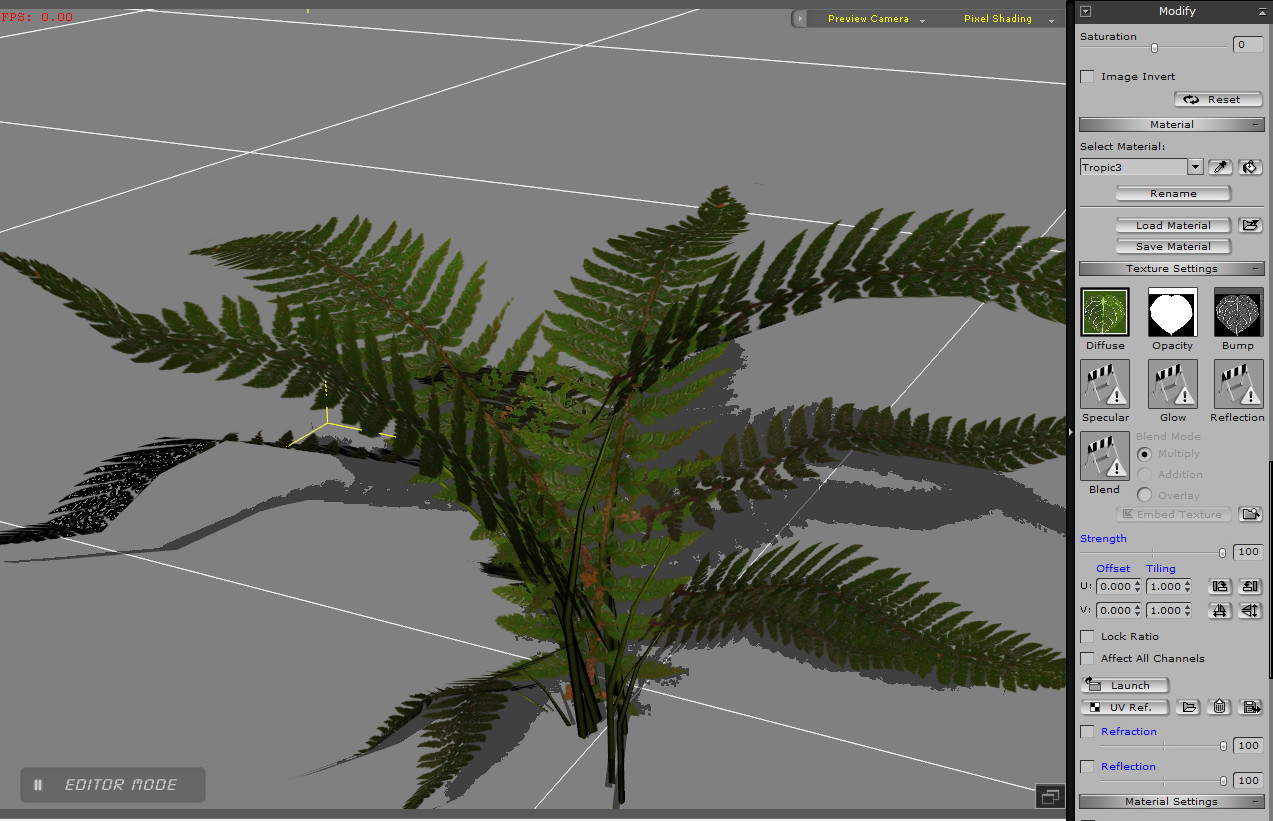This screenshot has width=1273, height=821.
Task: Save UV reference with export icon
Action: (x=1251, y=707)
